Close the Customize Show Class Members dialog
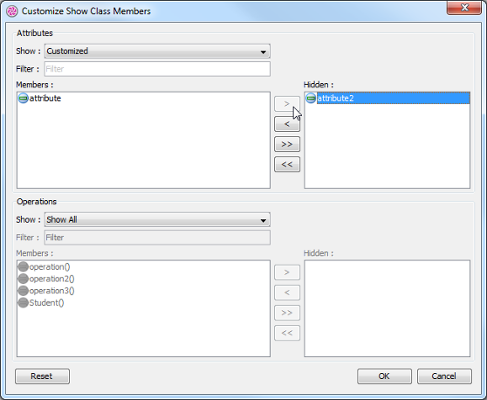 coord(464,7)
